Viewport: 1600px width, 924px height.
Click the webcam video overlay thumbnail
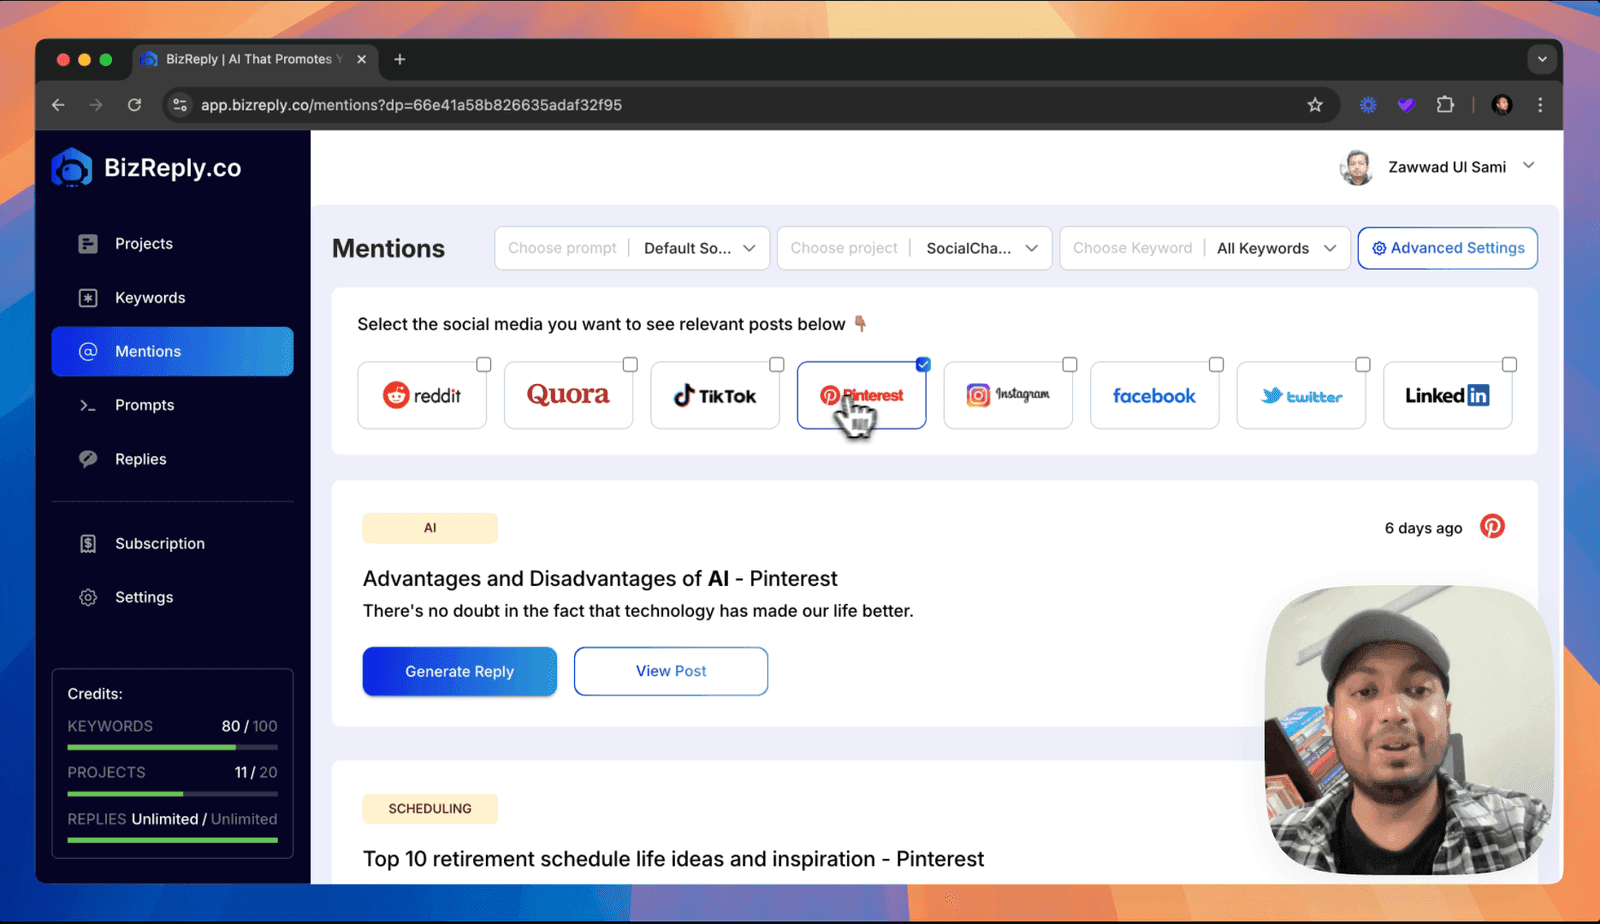point(1409,730)
